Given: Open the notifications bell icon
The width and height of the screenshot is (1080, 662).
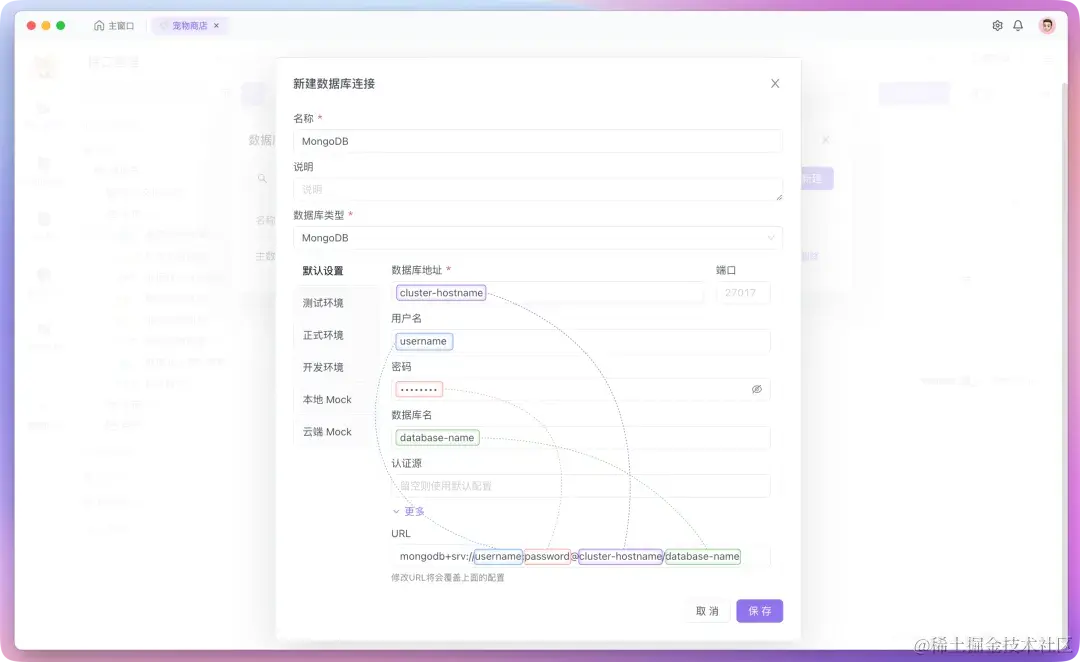Looking at the screenshot, I should pos(1019,26).
